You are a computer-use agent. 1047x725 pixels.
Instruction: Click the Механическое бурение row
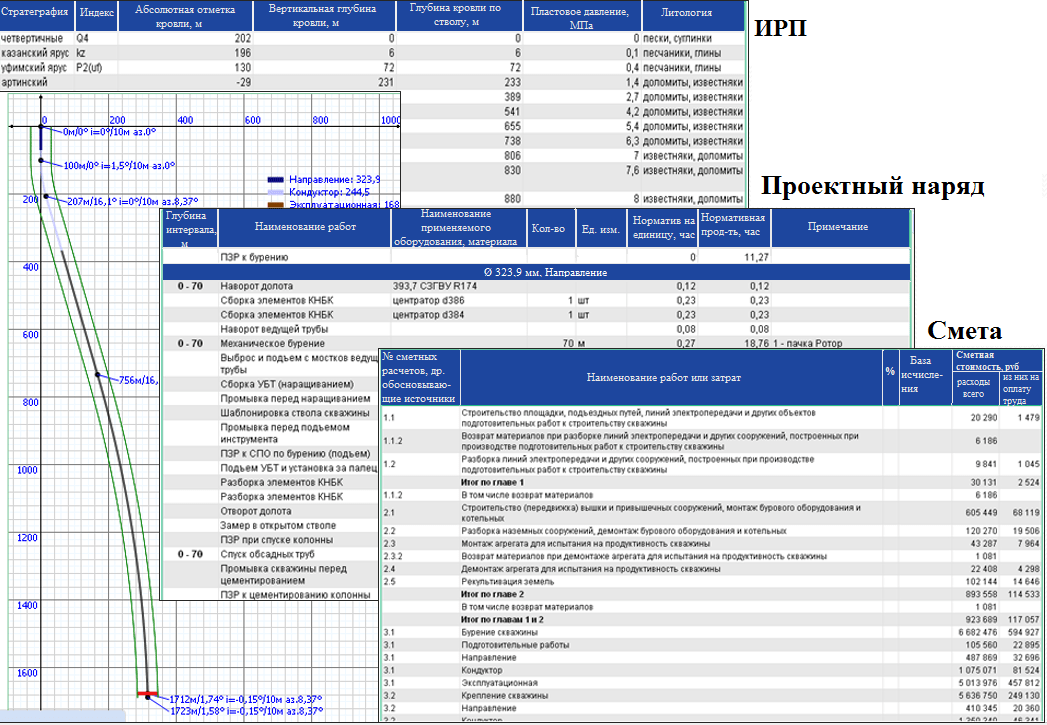coord(536,344)
